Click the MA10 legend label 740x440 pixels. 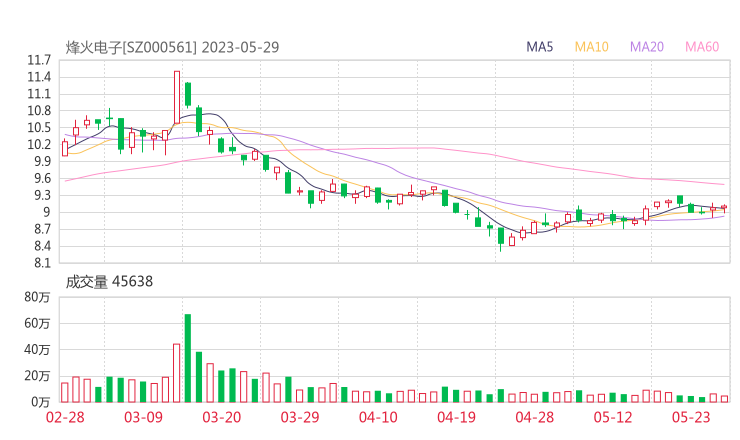coord(591,47)
